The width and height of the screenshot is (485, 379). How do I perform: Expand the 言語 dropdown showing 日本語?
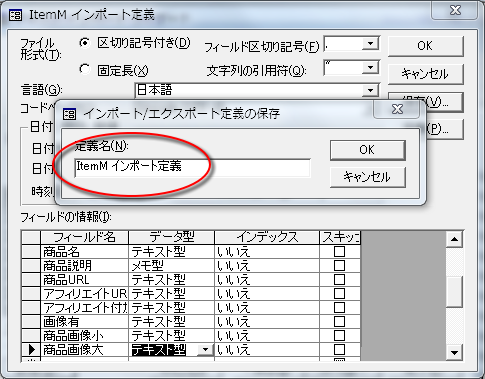(x=370, y=90)
